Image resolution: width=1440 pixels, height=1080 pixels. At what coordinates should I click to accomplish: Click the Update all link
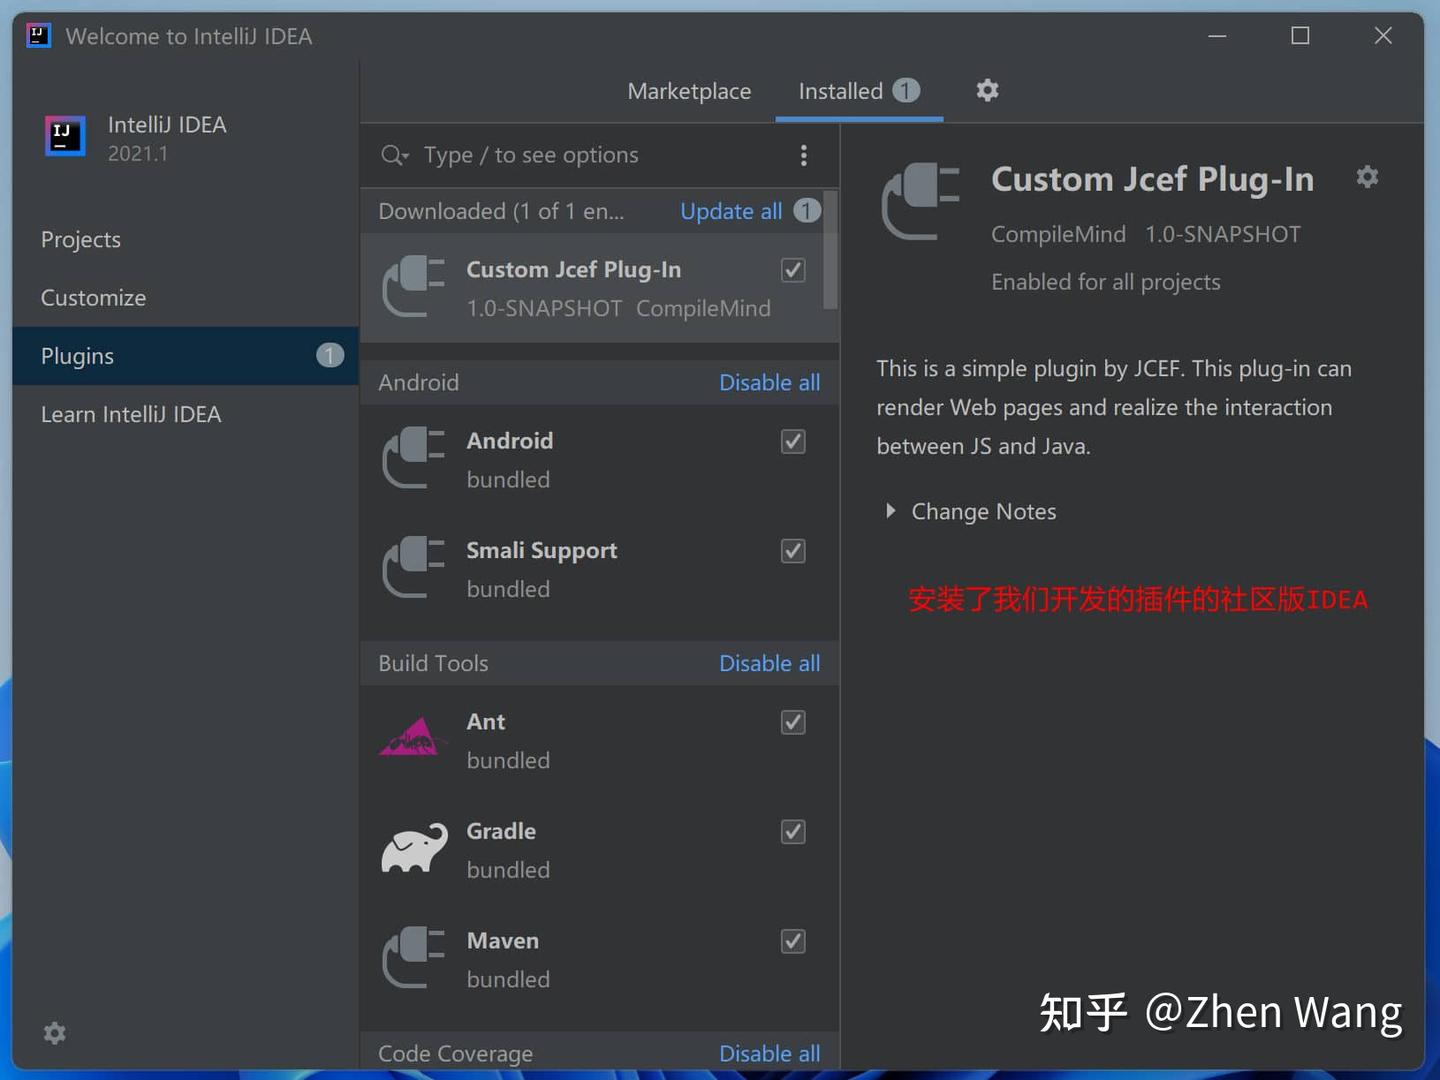(731, 211)
